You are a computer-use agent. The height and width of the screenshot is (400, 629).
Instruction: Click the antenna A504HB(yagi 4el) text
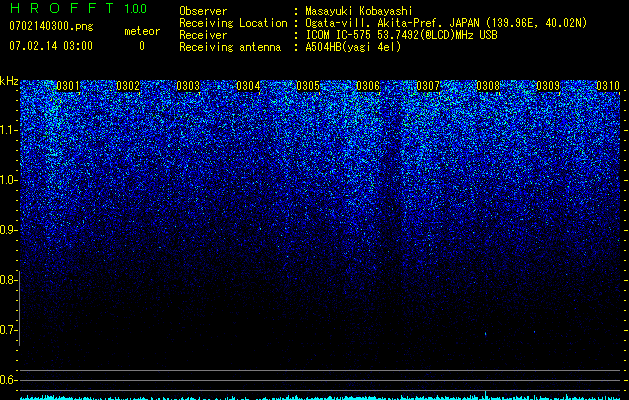[x=353, y=47]
